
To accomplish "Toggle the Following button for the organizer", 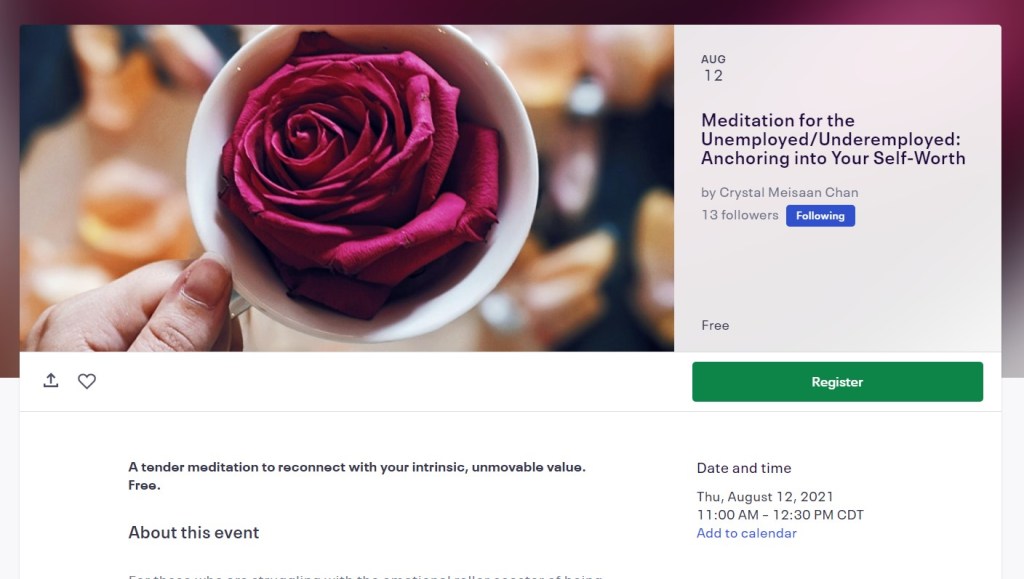I will (x=820, y=216).
